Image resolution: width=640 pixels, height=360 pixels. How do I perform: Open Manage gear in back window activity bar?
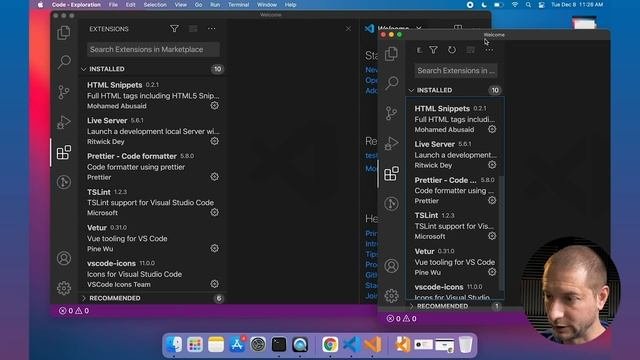(x=64, y=288)
